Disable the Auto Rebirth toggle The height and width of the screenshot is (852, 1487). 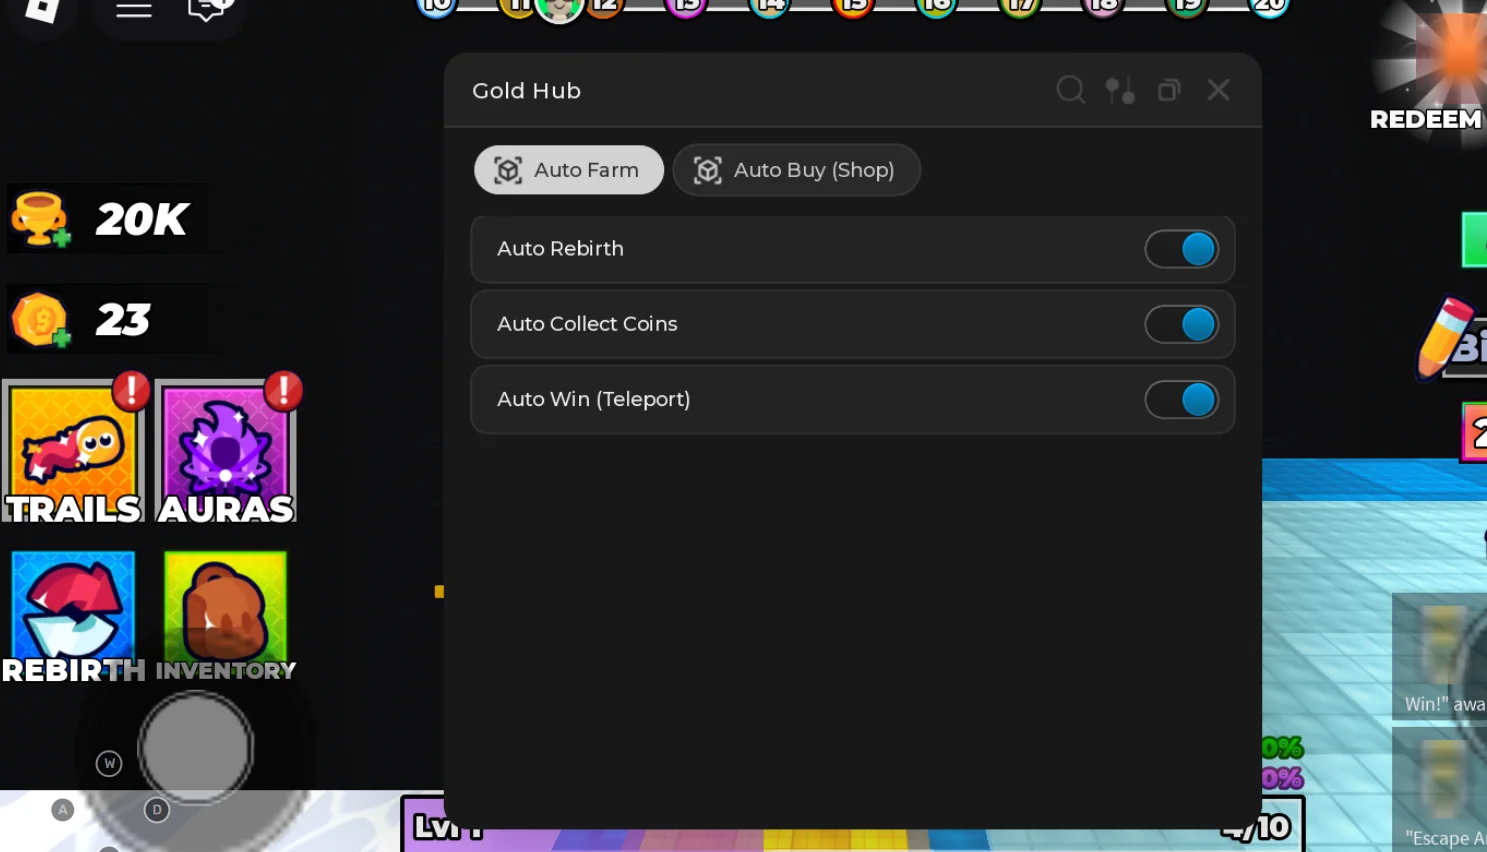point(1181,249)
